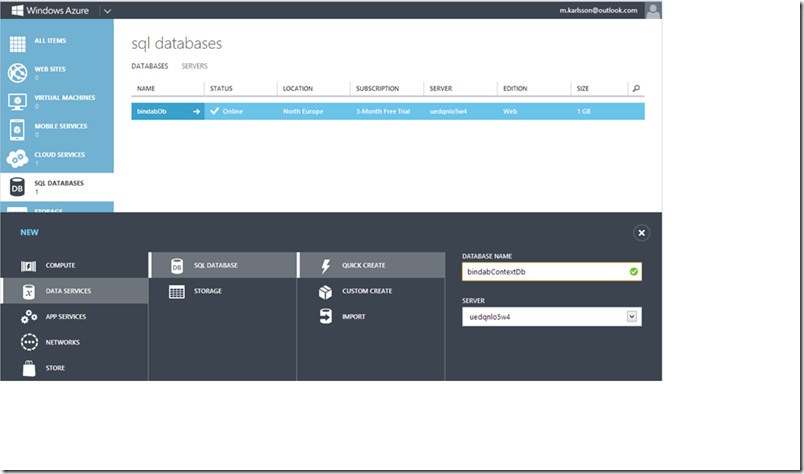804x474 pixels.
Task: Click the user avatar icon
Action: click(x=653, y=10)
